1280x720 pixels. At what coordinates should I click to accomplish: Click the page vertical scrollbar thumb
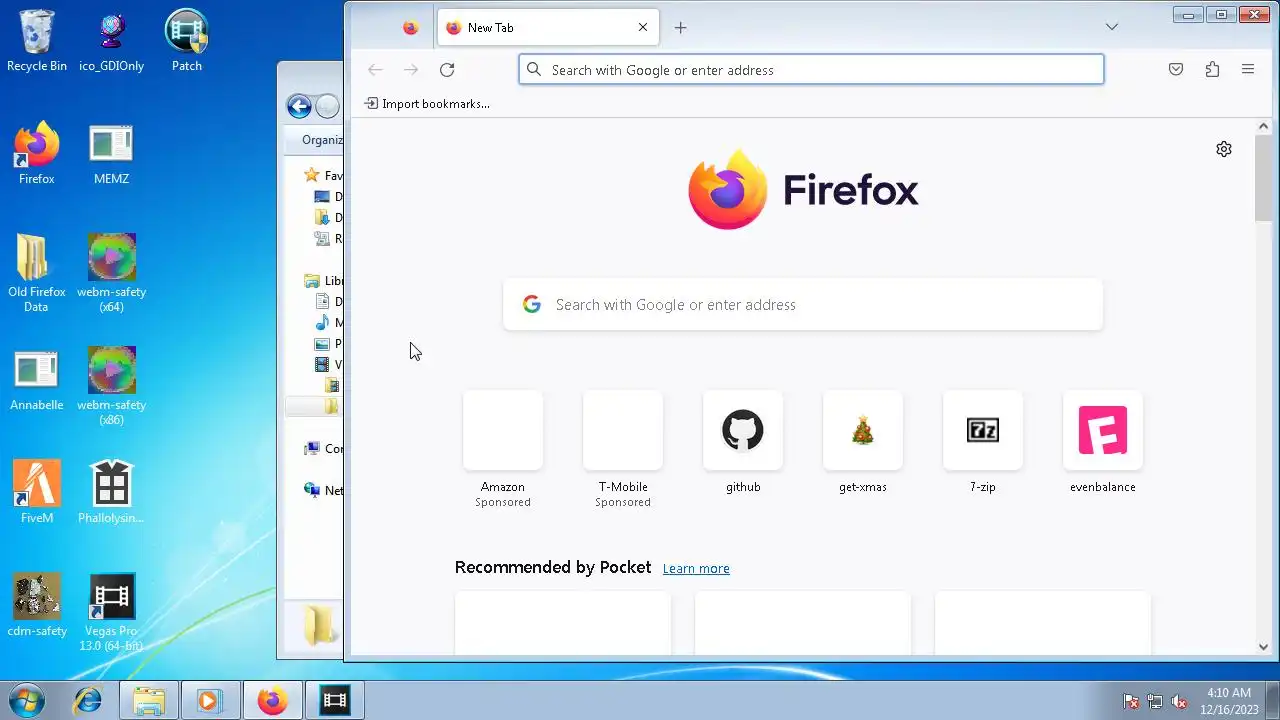pyautogui.click(x=1263, y=178)
